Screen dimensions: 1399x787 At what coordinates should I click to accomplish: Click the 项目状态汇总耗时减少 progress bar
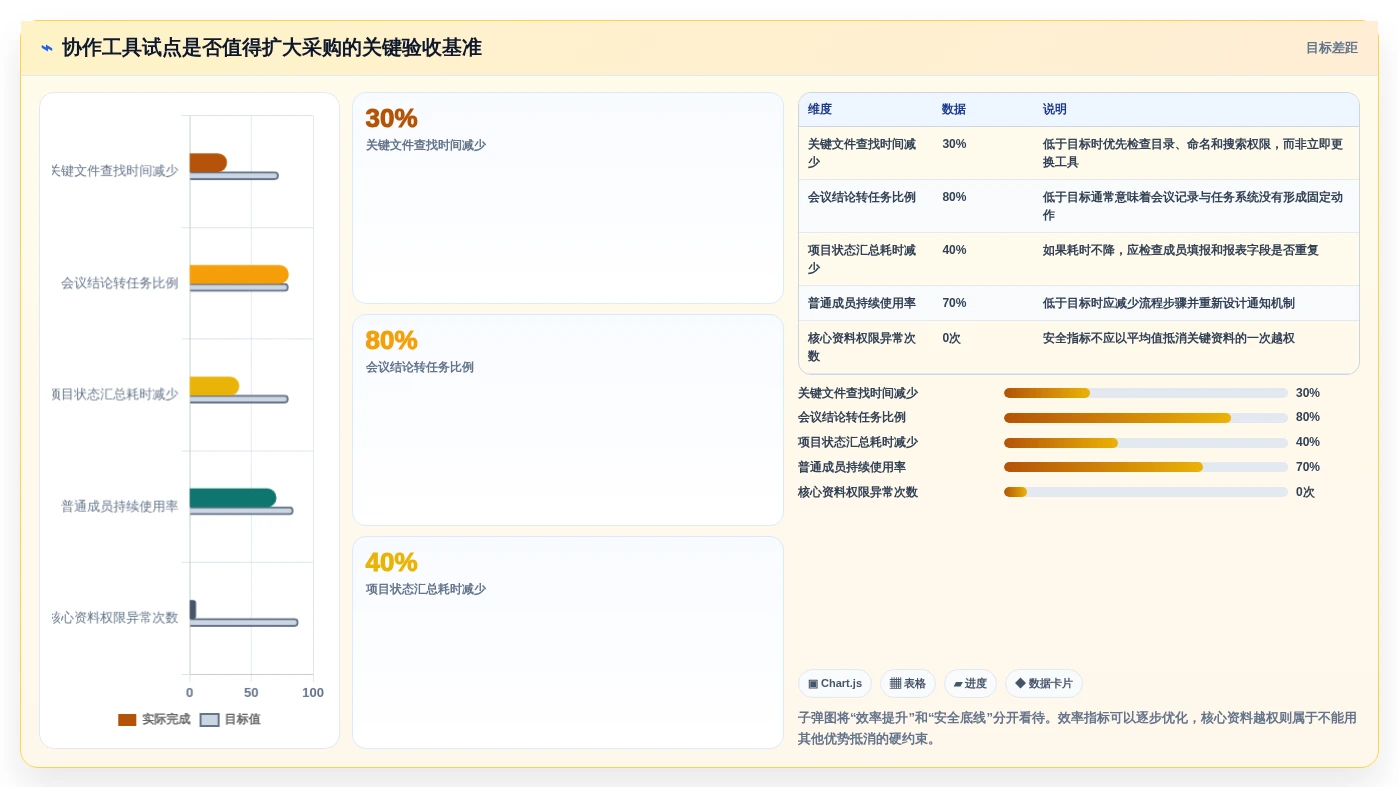point(1146,443)
